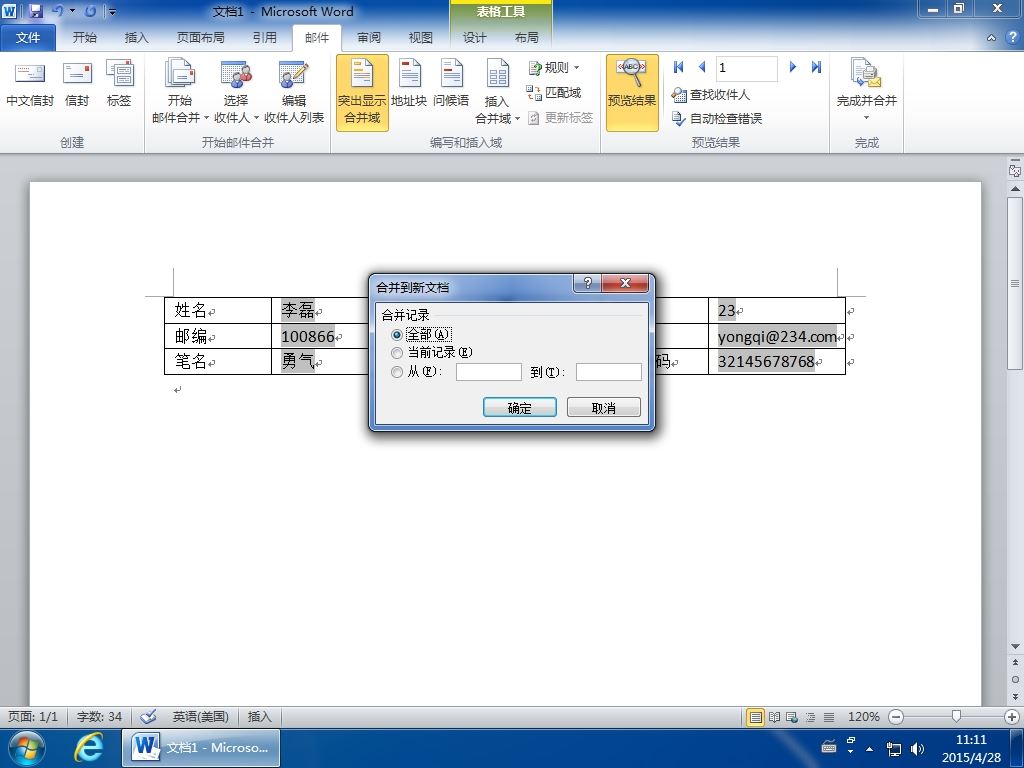
Task: Click the table cell containing 100866
Action: 320,336
